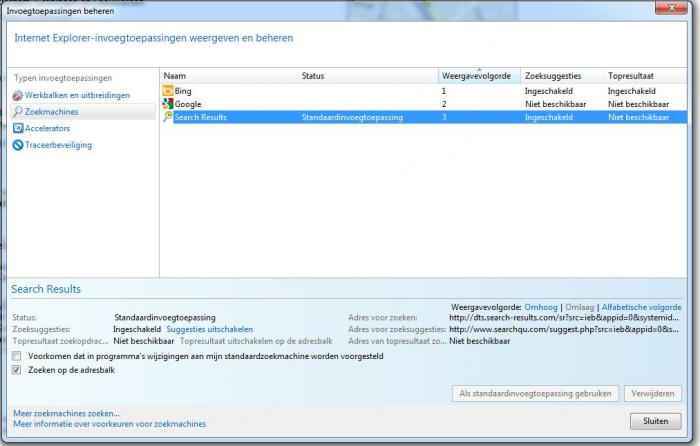
Task: Click the Werkbalken en uitbreidingen gear icon
Action: (x=17, y=96)
